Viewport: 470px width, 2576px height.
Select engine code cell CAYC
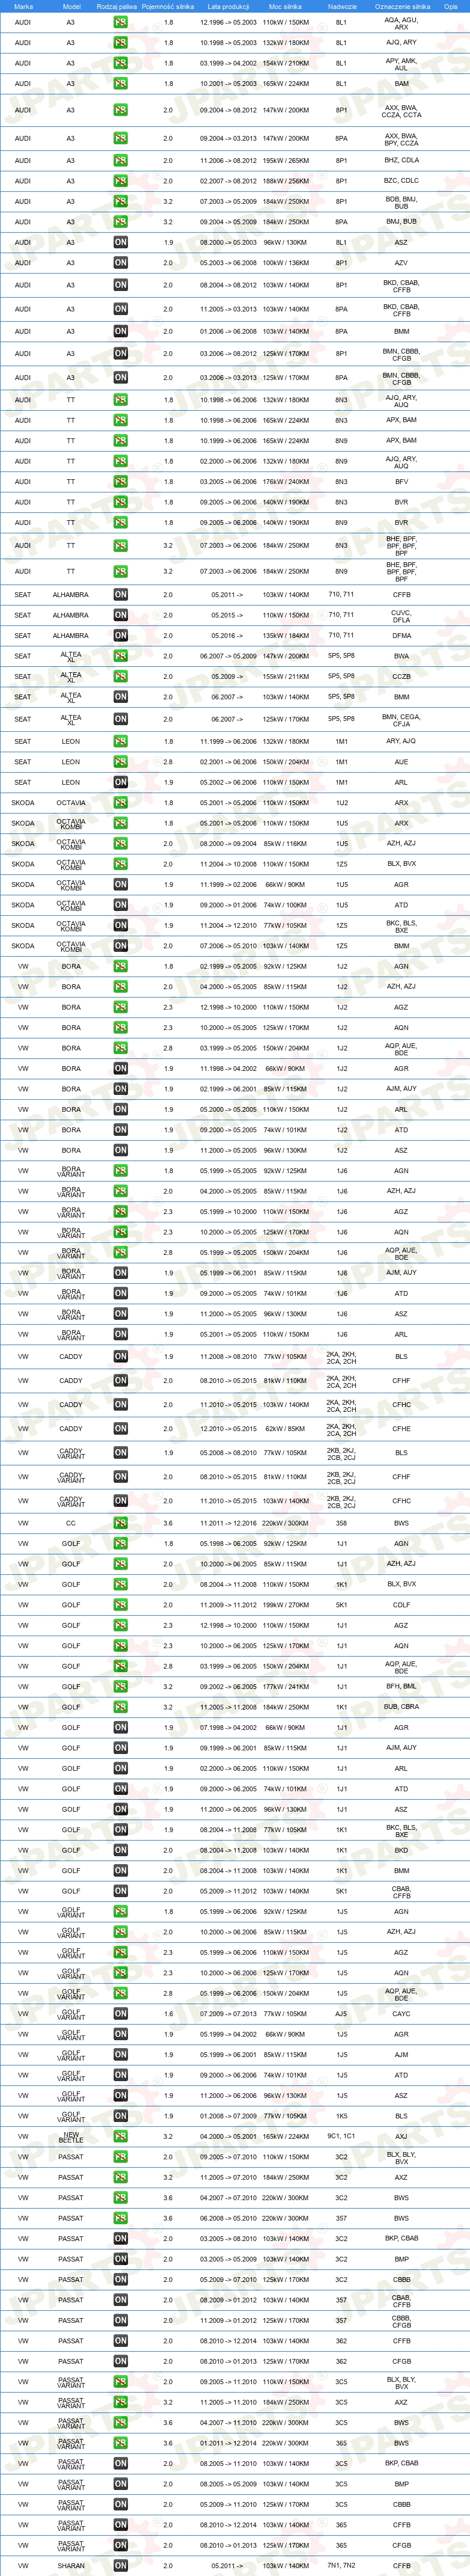point(402,2015)
